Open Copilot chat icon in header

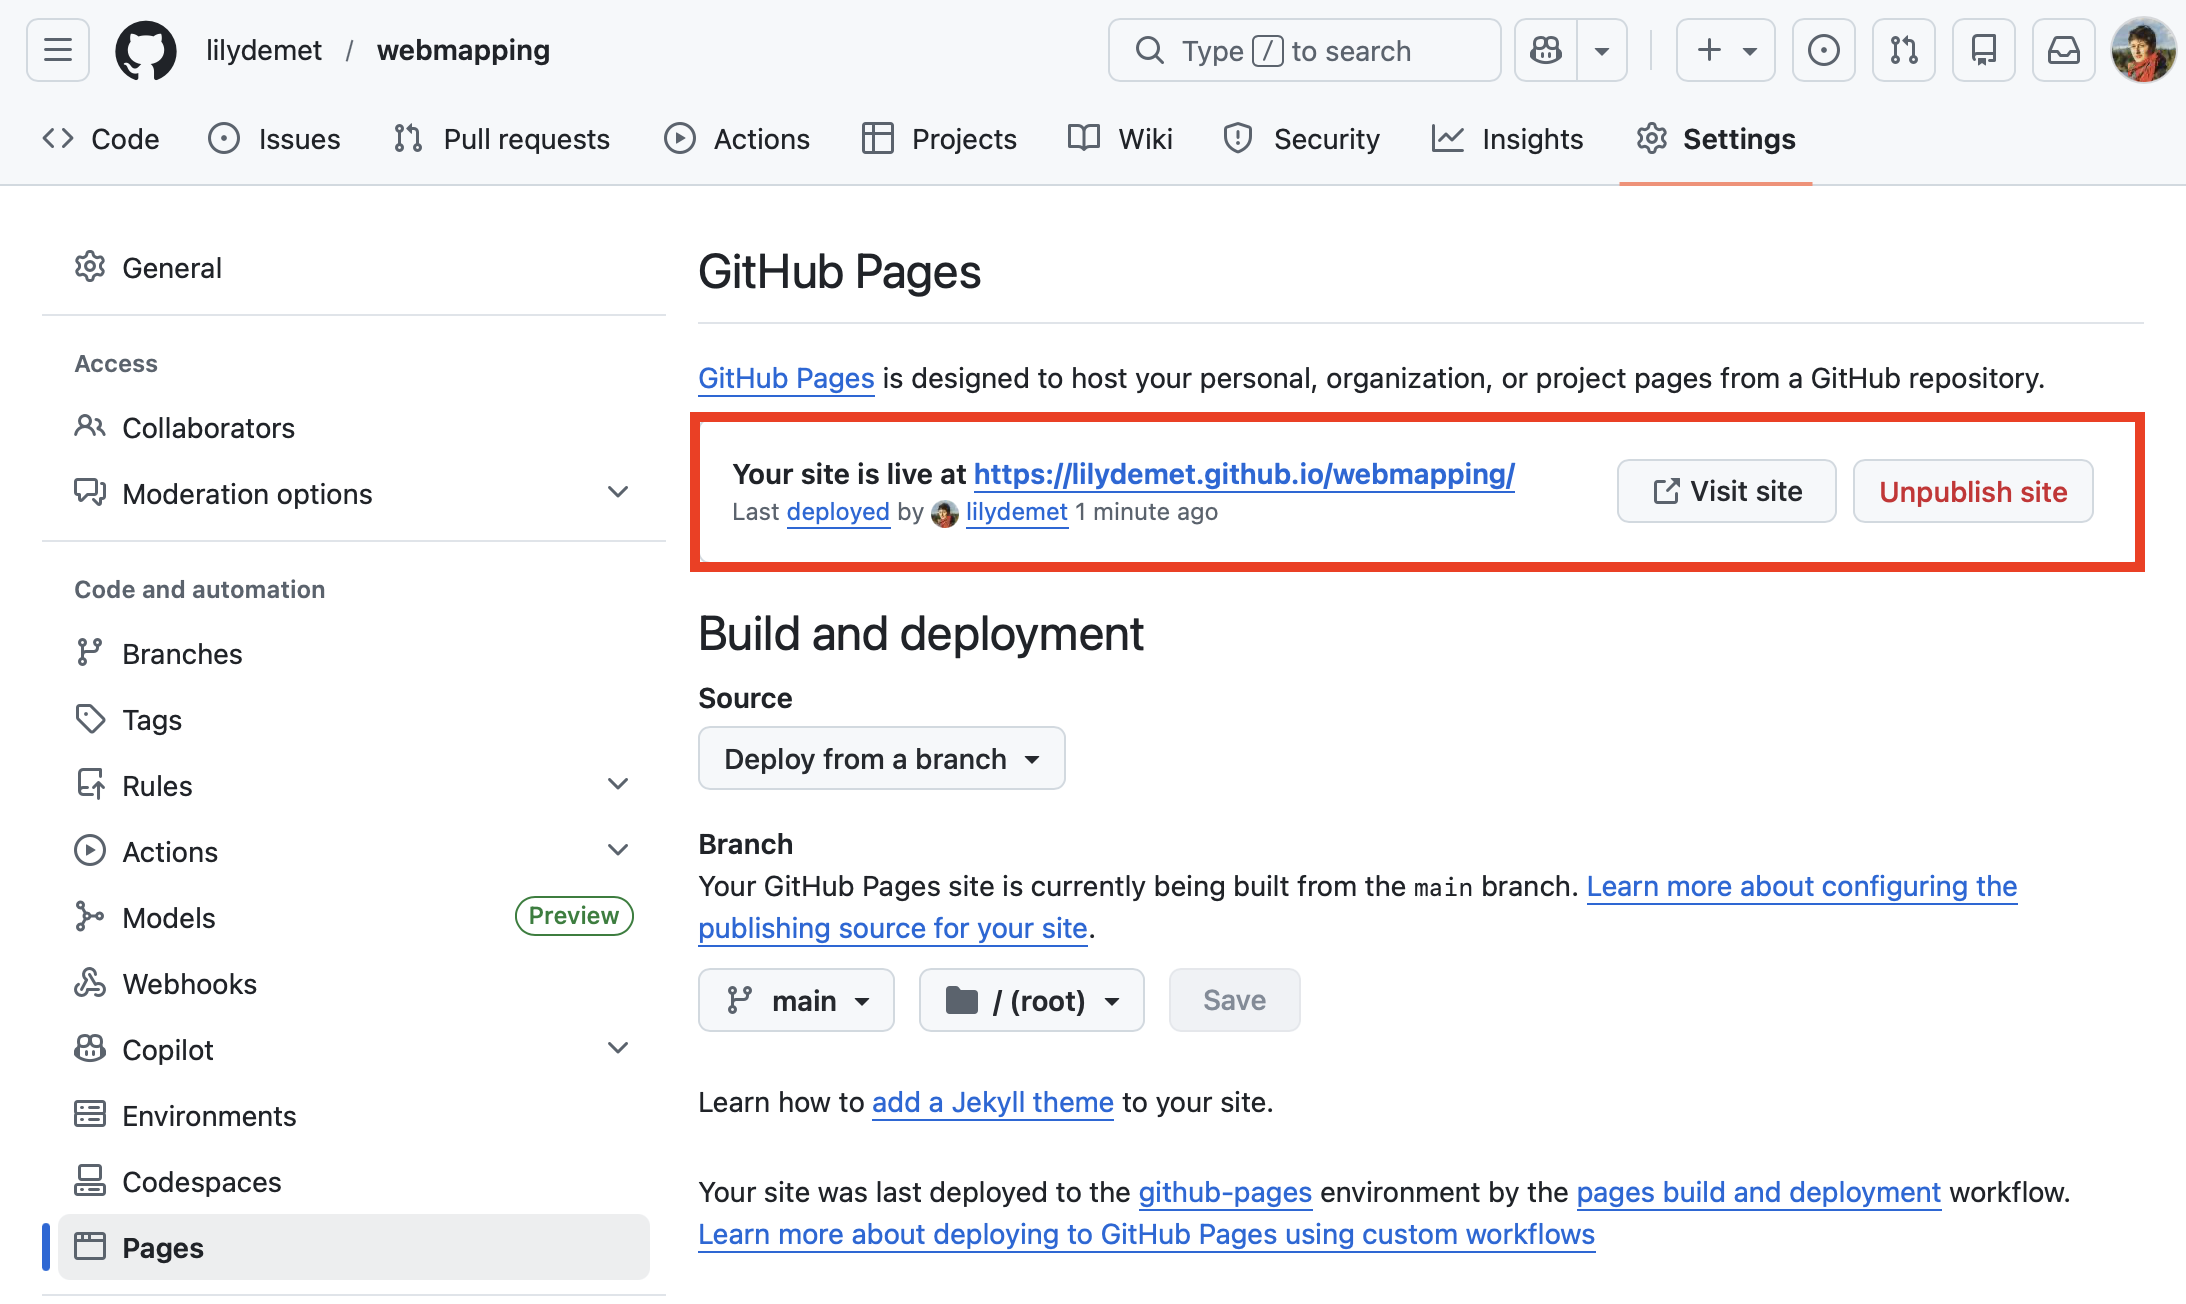click(1546, 50)
